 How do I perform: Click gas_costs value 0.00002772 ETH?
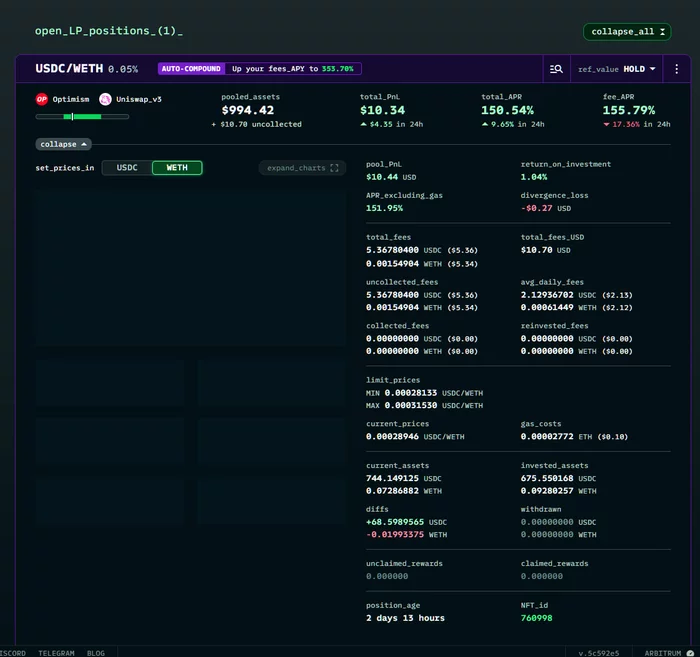556,436
